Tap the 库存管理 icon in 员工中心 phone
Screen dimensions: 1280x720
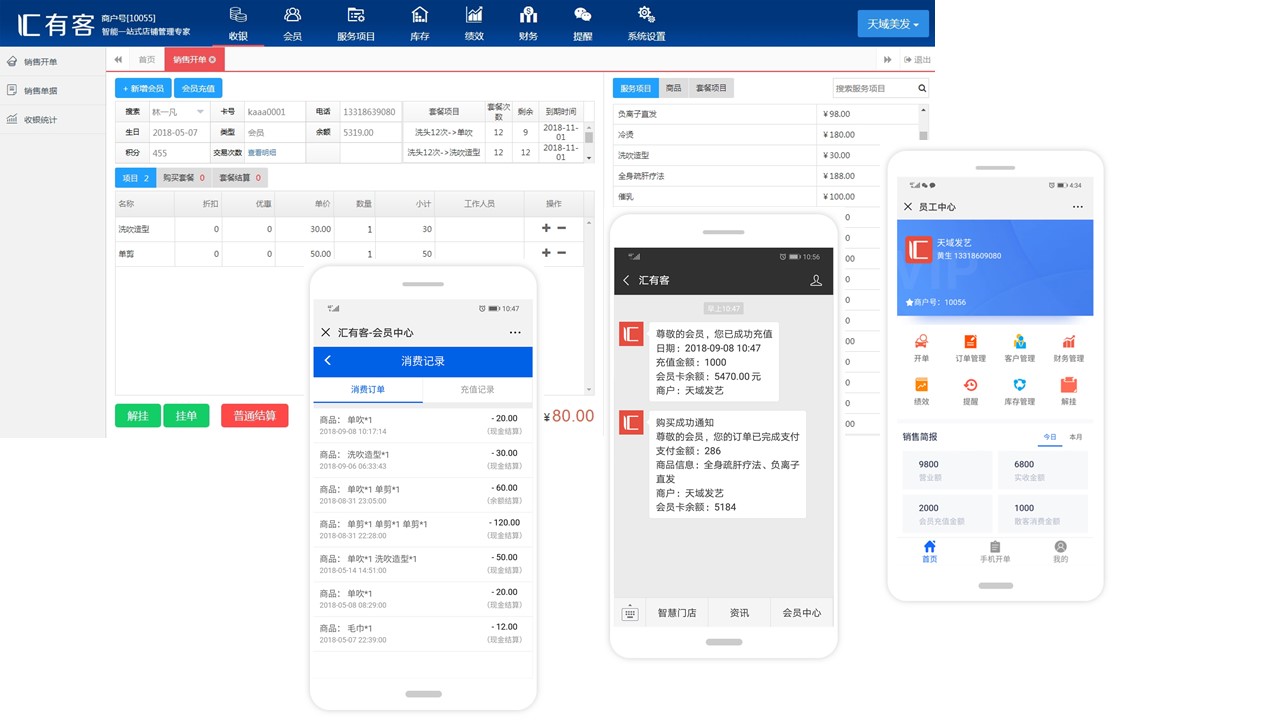(x=1019, y=385)
